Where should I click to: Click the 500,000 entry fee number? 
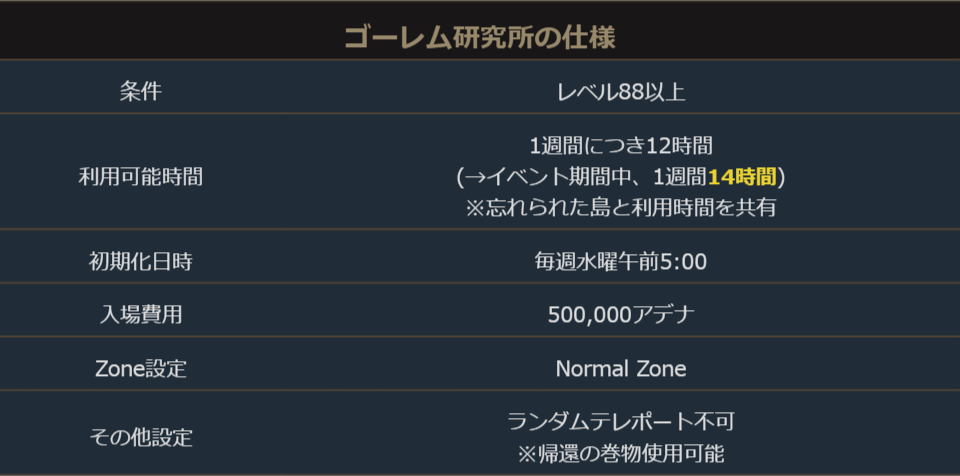(x=589, y=315)
